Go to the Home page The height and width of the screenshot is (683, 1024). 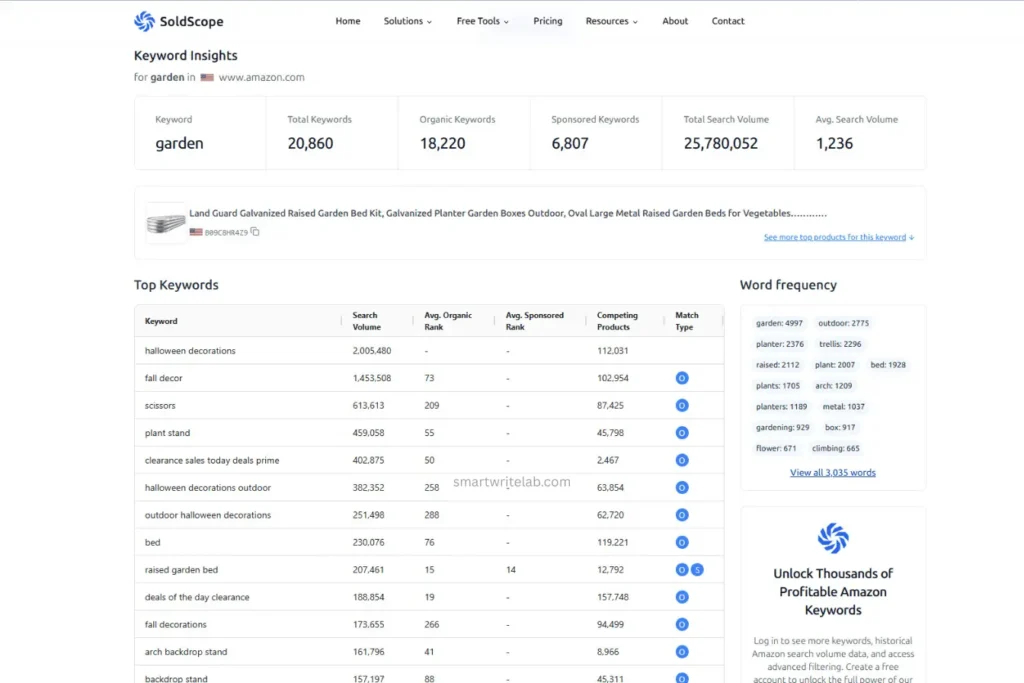[x=348, y=21]
